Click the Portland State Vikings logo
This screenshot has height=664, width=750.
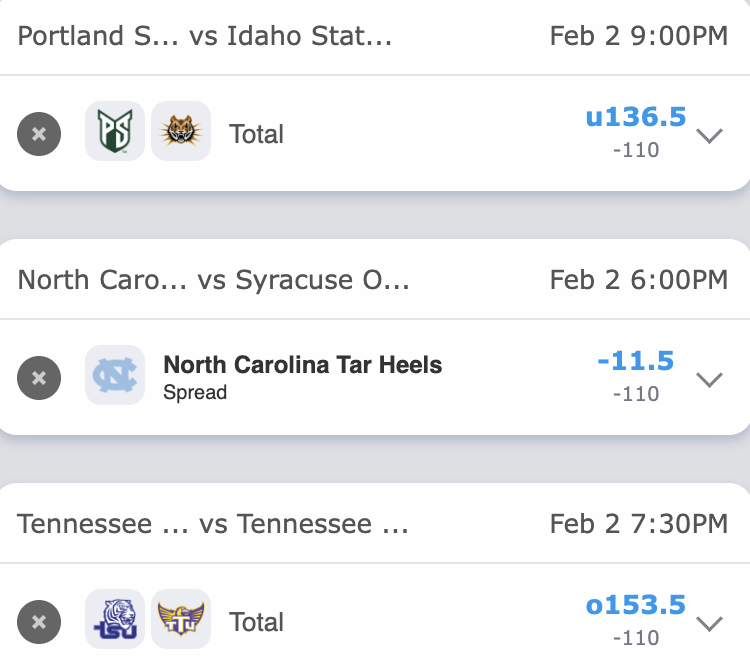point(115,132)
